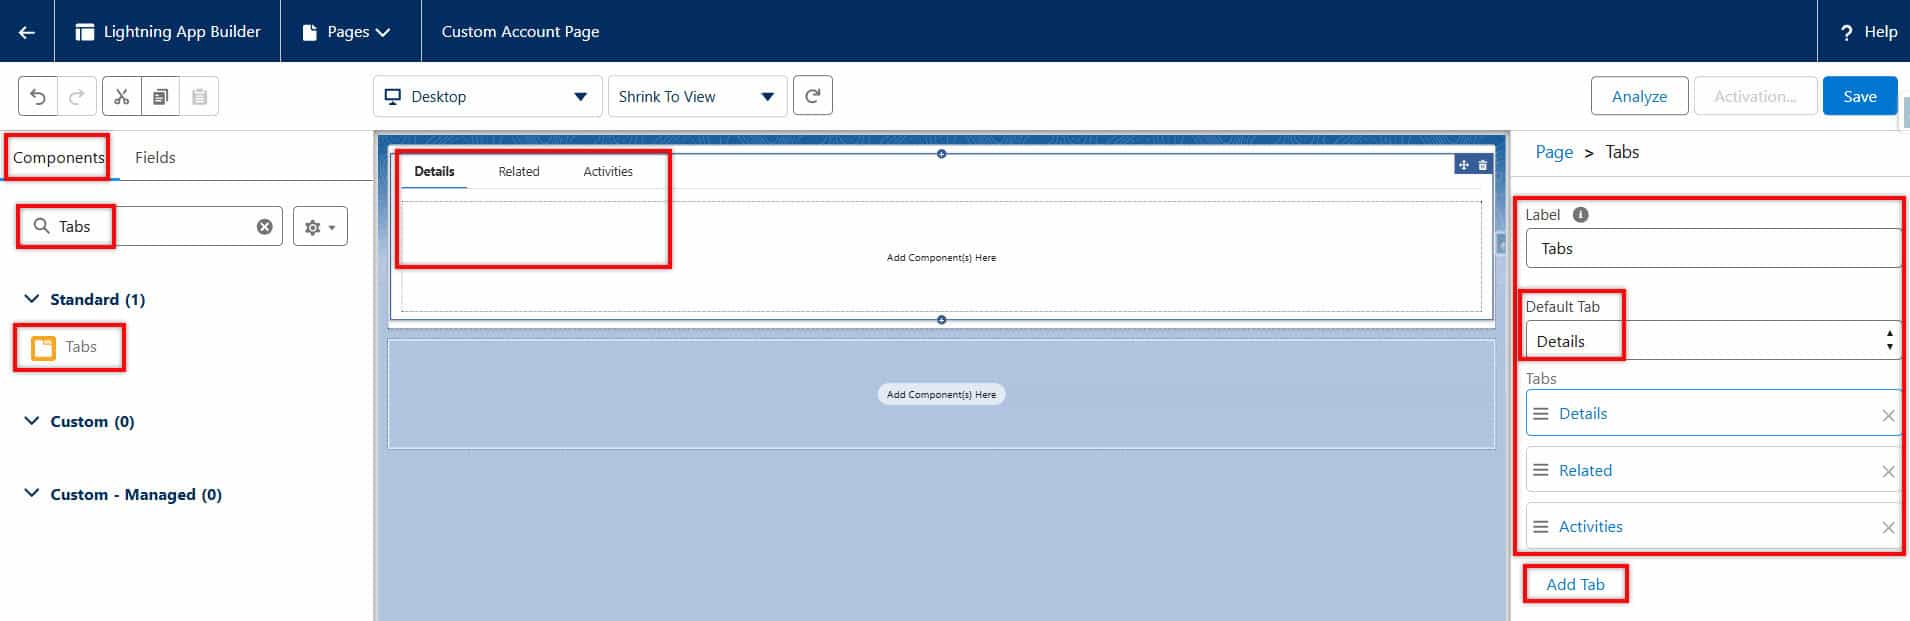This screenshot has width=1910, height=621.
Task: Click the Refresh canvas icon
Action: (813, 96)
